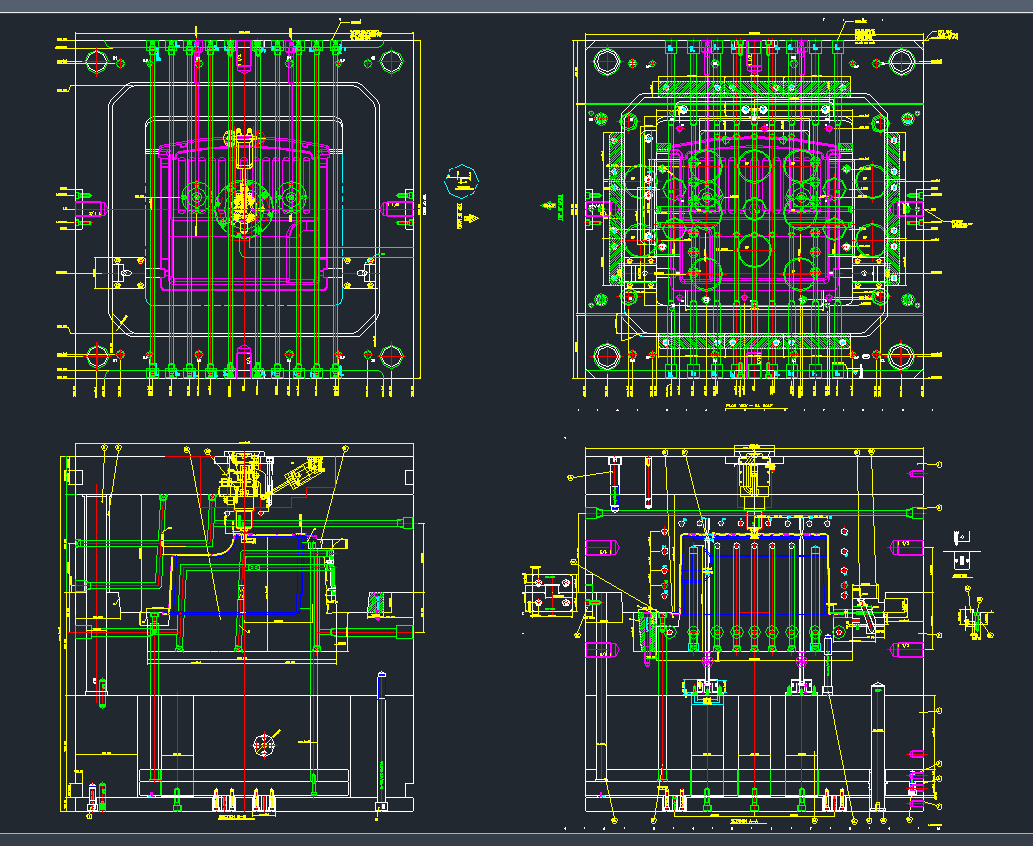This screenshot has height=846, width=1033.
Task: Select the bottom-right leader pin circle in plan view
Action: 901,356
